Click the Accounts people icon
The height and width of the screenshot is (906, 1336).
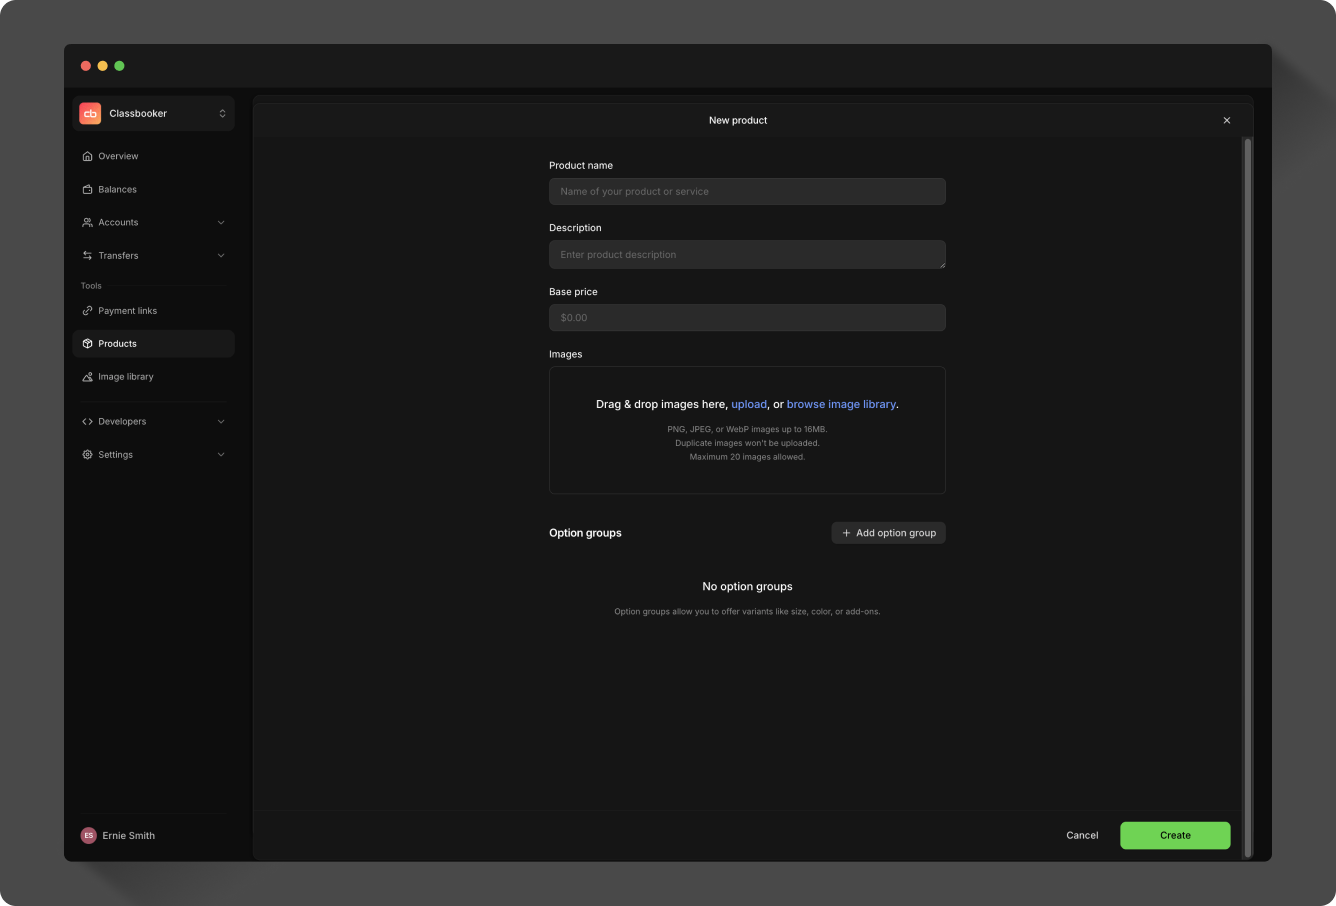87,222
